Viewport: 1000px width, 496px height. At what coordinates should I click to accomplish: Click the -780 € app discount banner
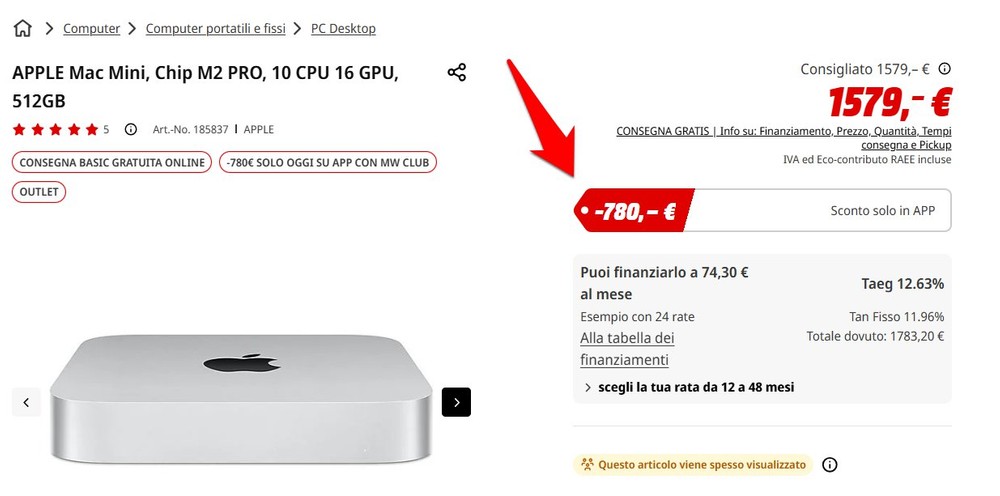(x=763, y=210)
